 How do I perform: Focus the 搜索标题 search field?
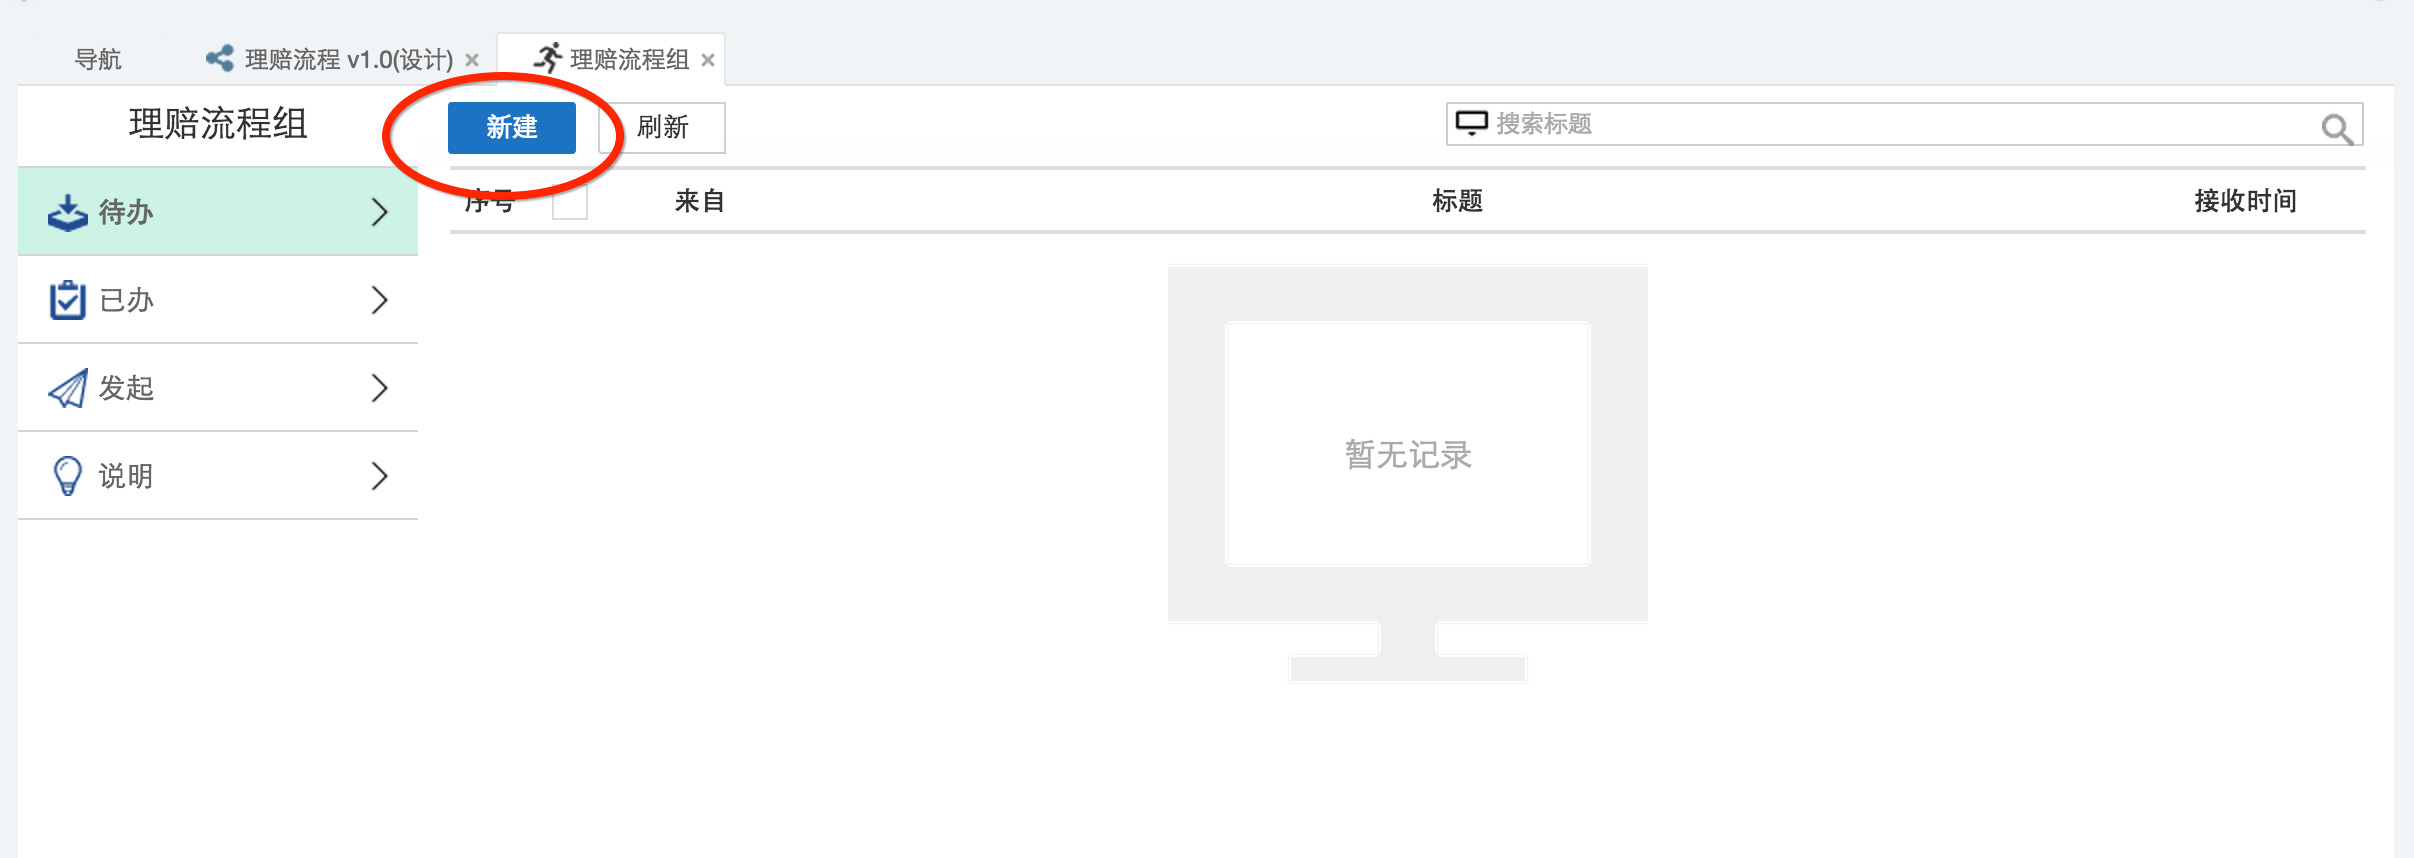1904,124
